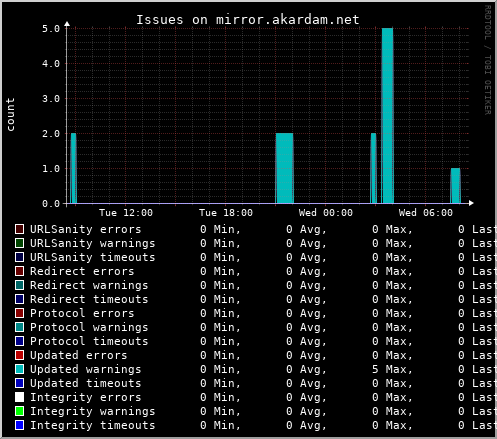Click the narrow cyan bar at graph's left edge
The height and width of the screenshot is (439, 497).
(73, 168)
